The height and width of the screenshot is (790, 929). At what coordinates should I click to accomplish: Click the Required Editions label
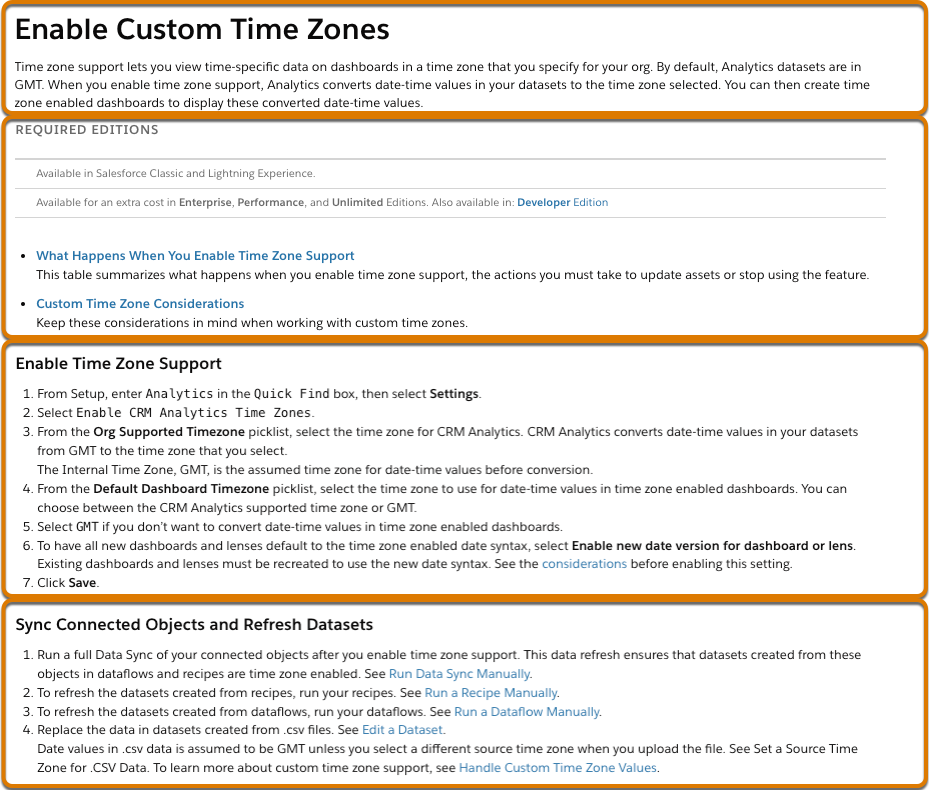coord(87,130)
